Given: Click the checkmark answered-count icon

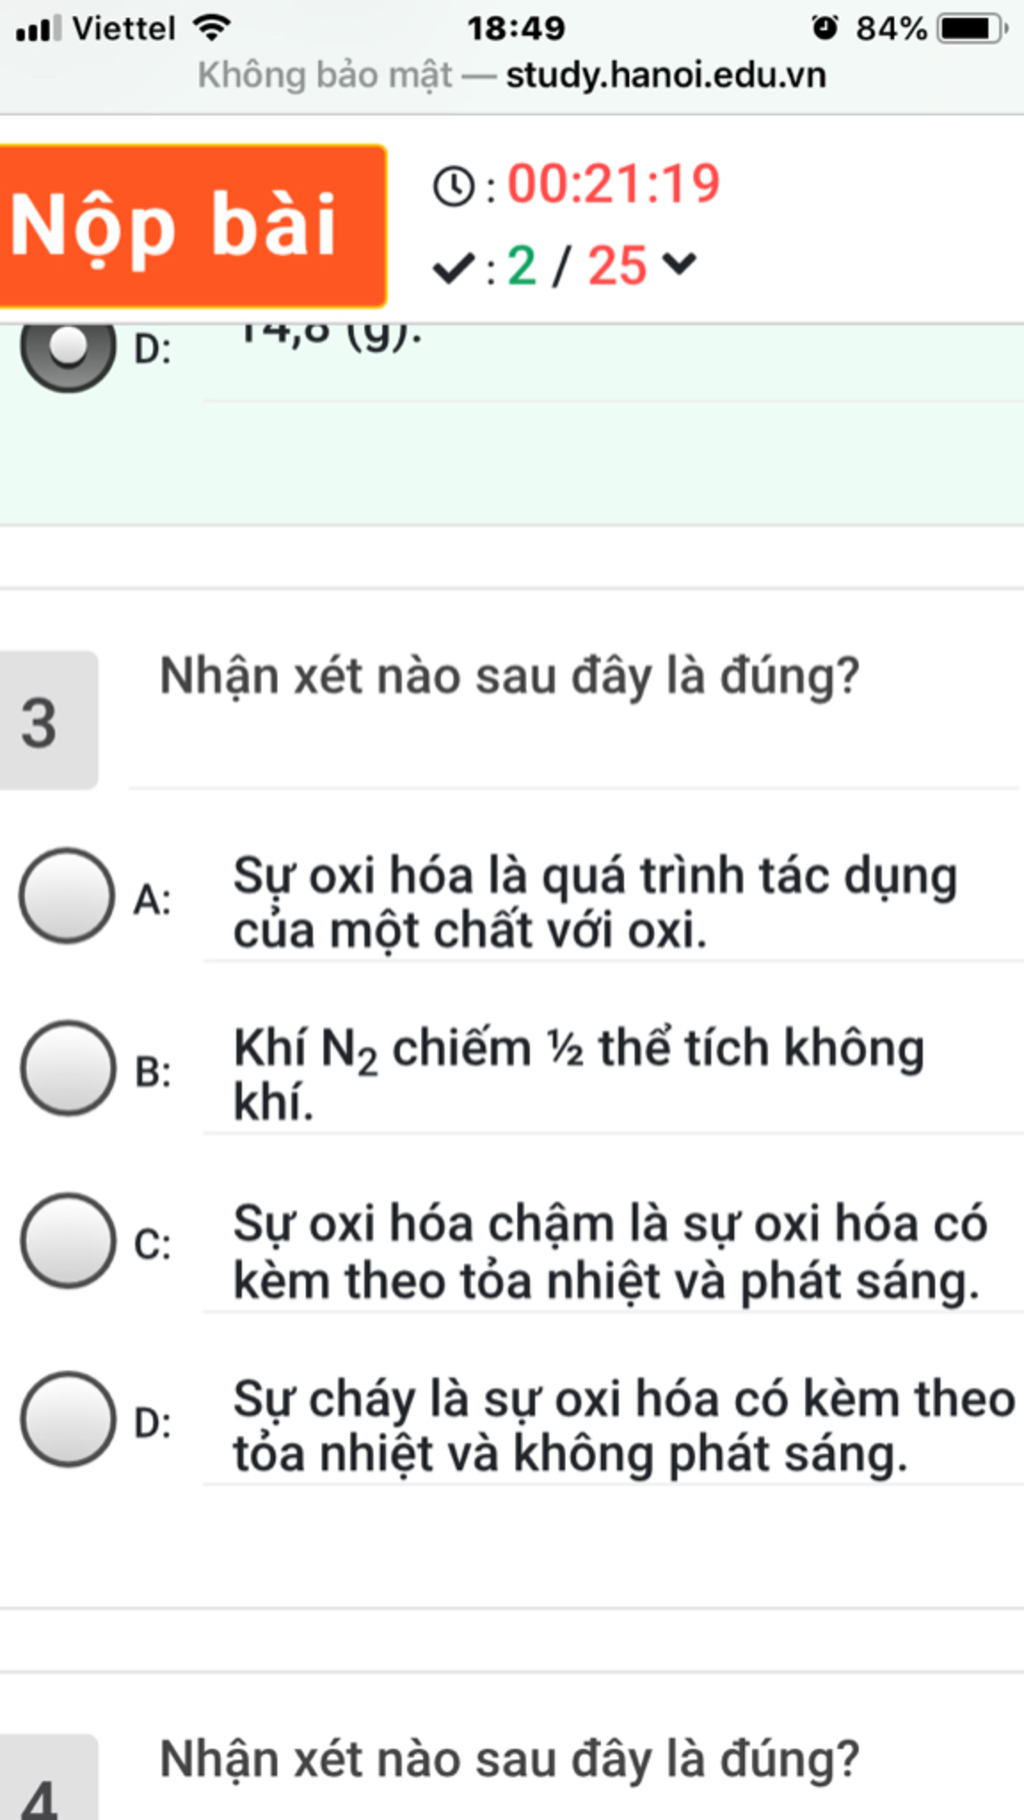Looking at the screenshot, I should pos(453,267).
